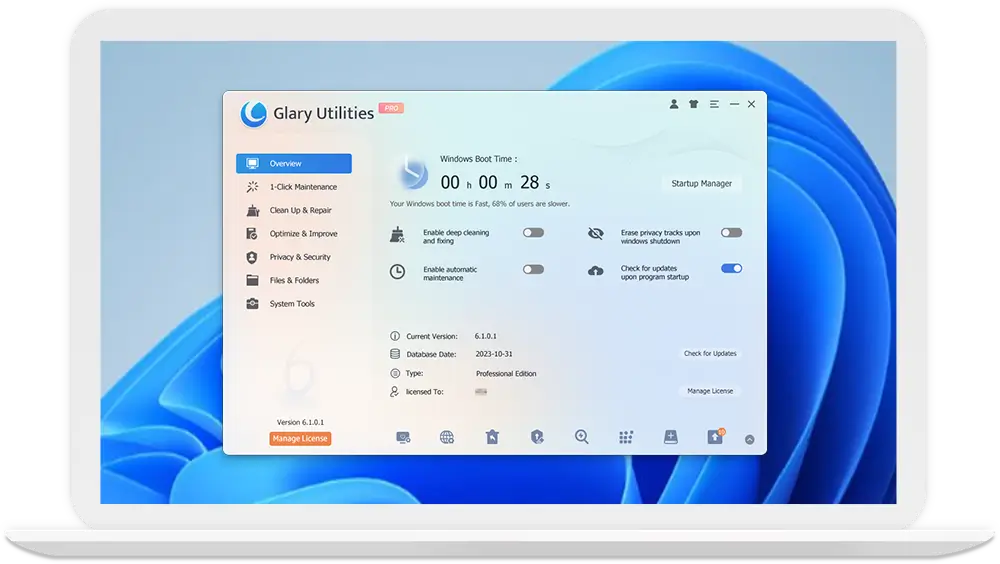This screenshot has height=564, width=1000.
Task: Open the skin shirt icon
Action: [x=693, y=104]
